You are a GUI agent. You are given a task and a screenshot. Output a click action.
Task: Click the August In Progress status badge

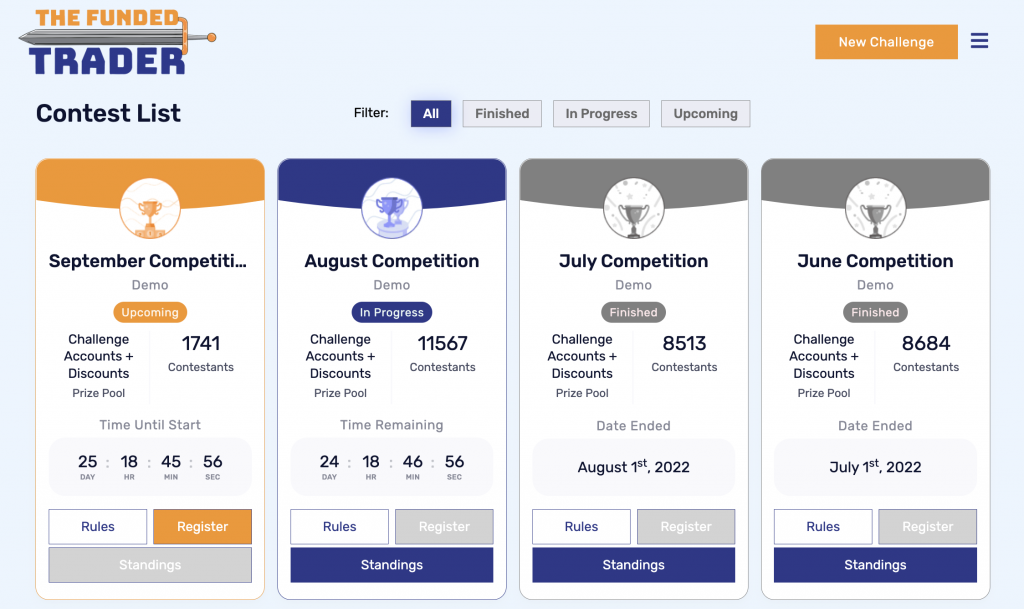tap(392, 312)
